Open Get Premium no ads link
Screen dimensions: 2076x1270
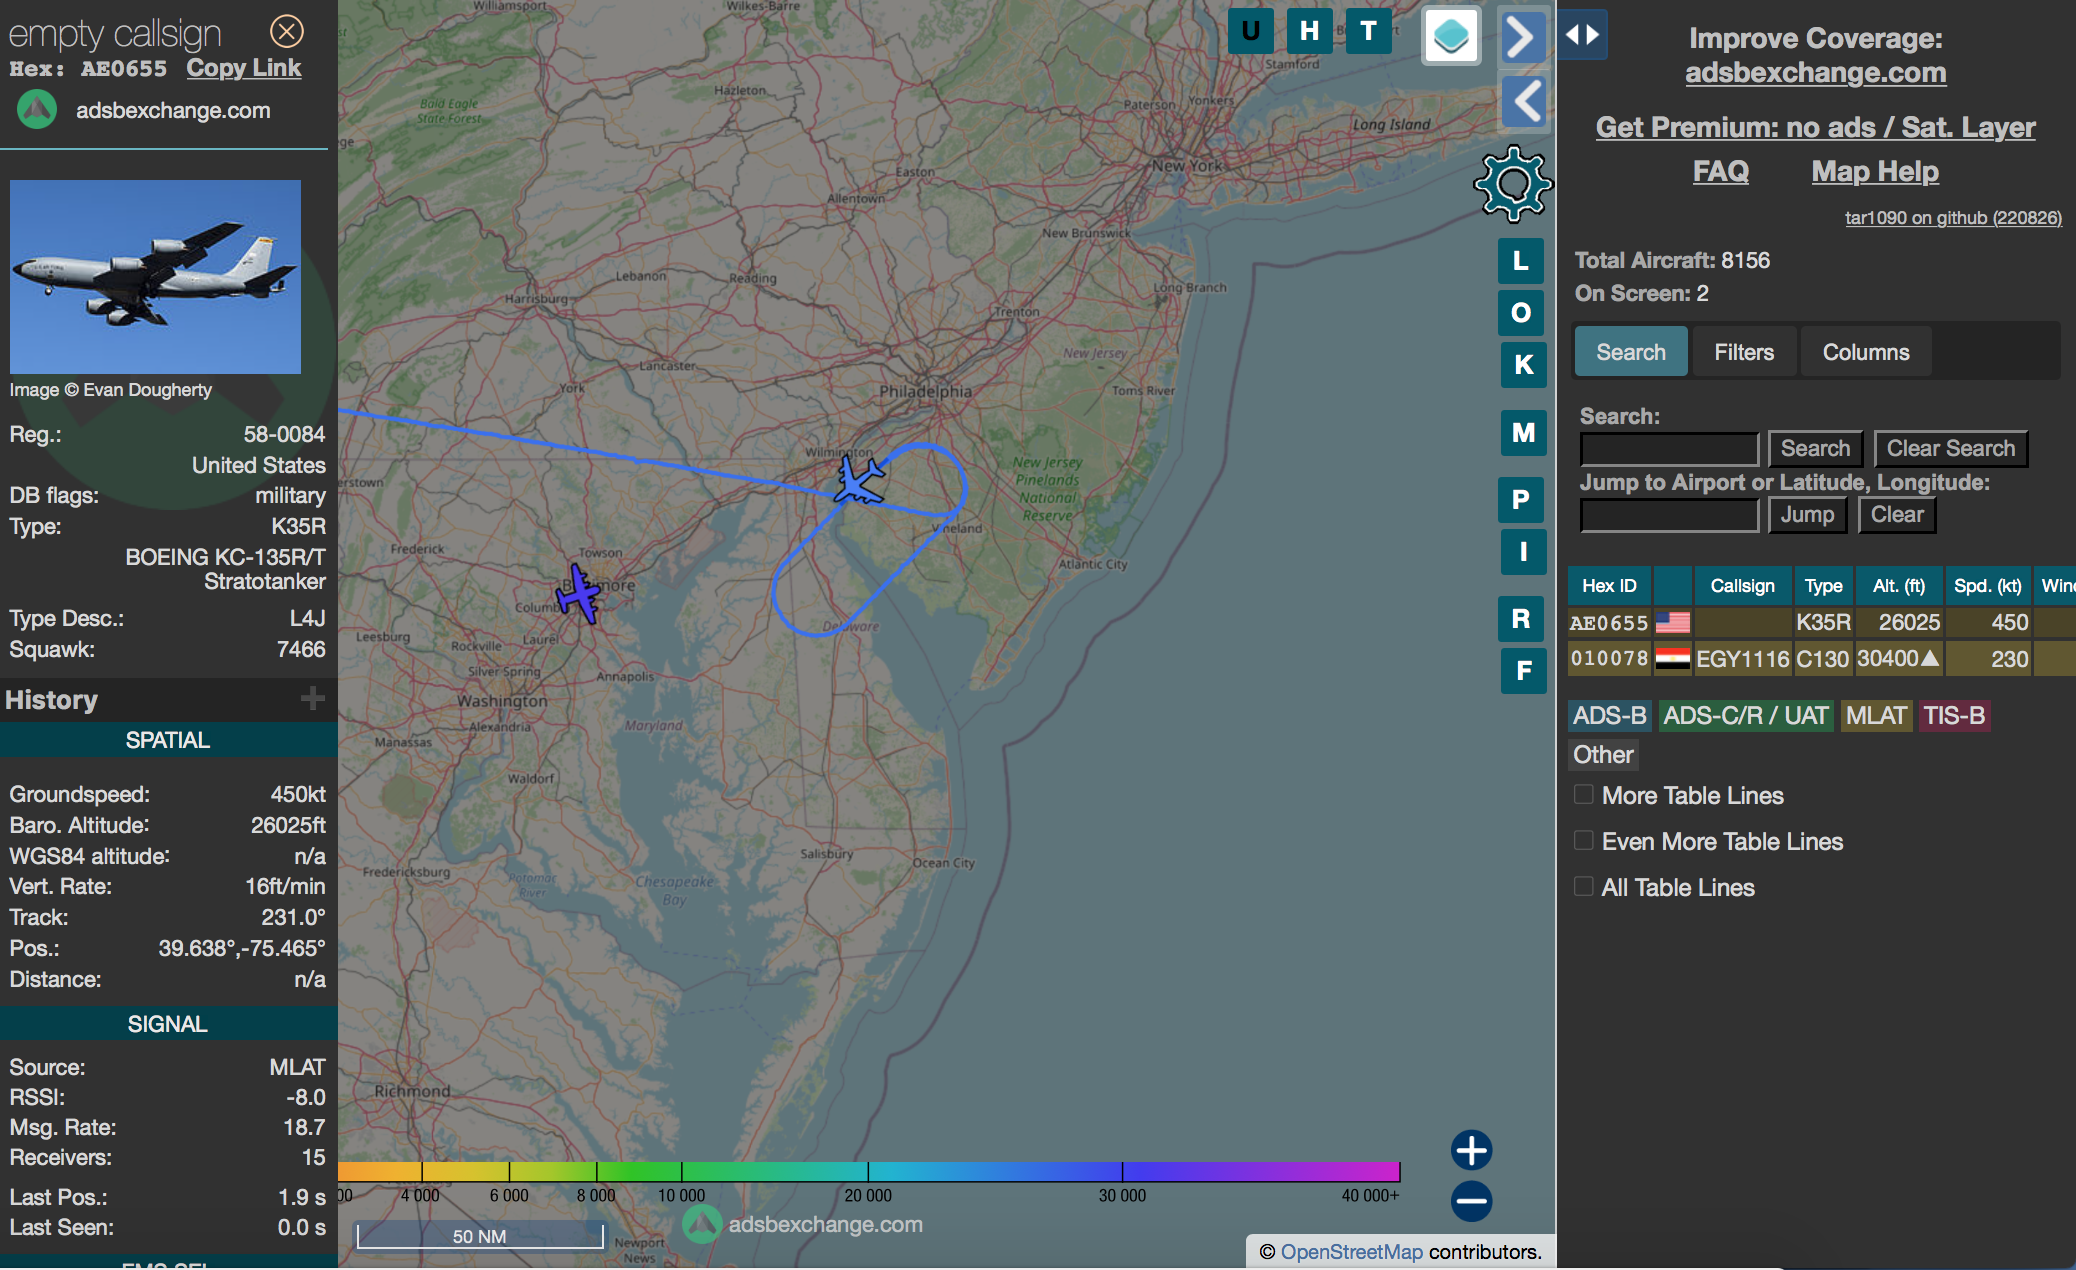coord(1815,127)
